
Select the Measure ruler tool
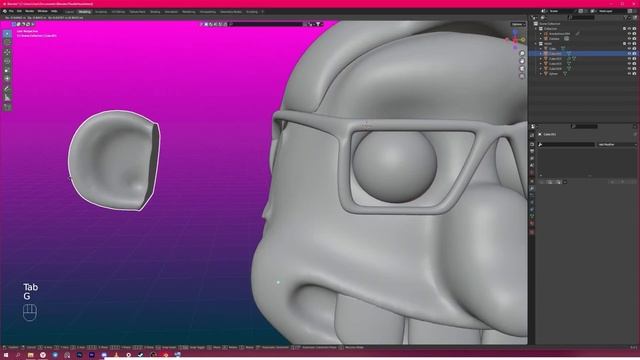7,98
